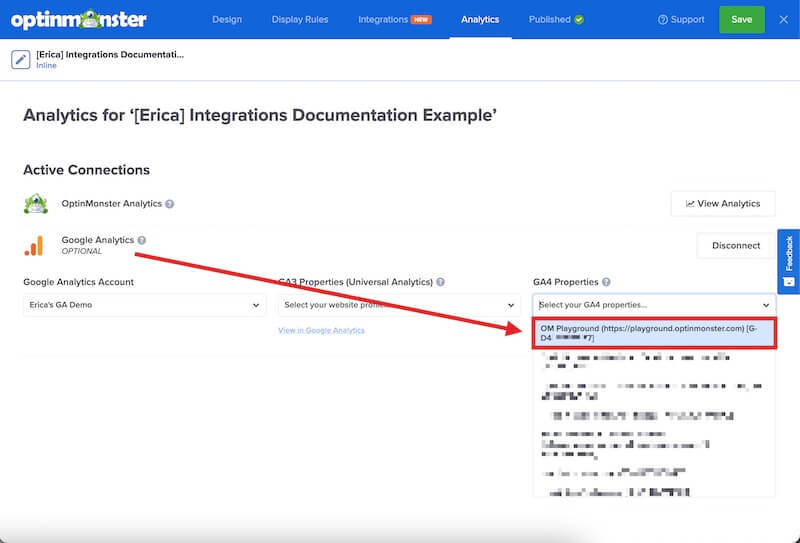The height and width of the screenshot is (543, 800).
Task: Click the Support question mark icon
Action: [x=662, y=19]
